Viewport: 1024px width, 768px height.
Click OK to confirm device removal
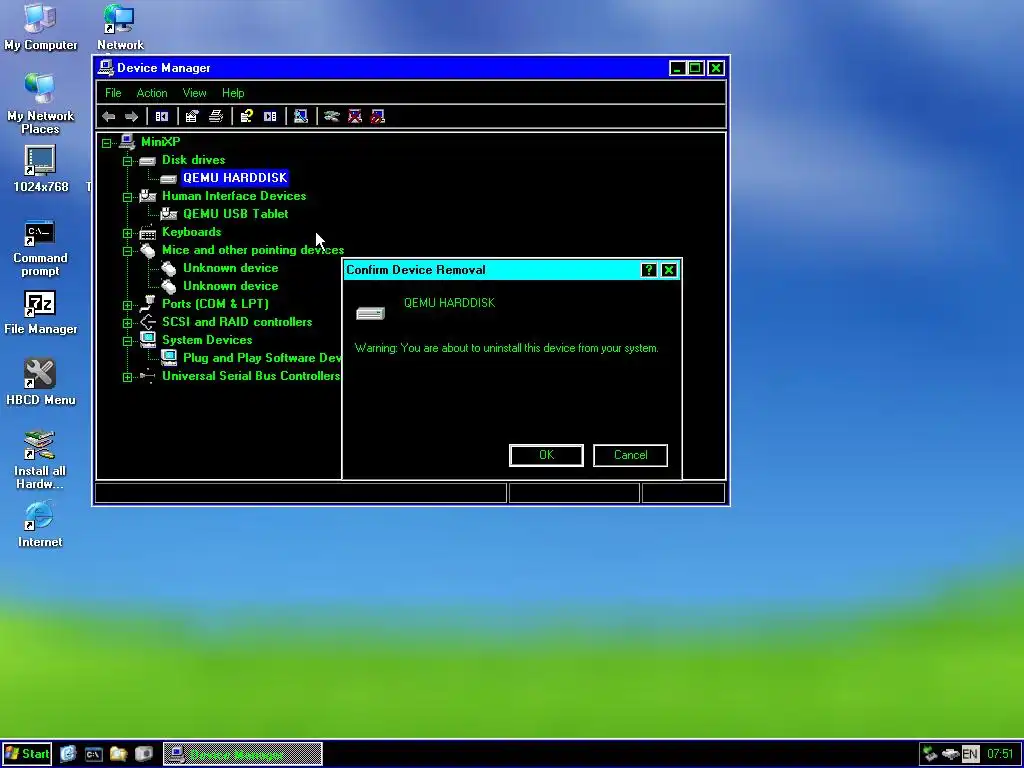(546, 455)
